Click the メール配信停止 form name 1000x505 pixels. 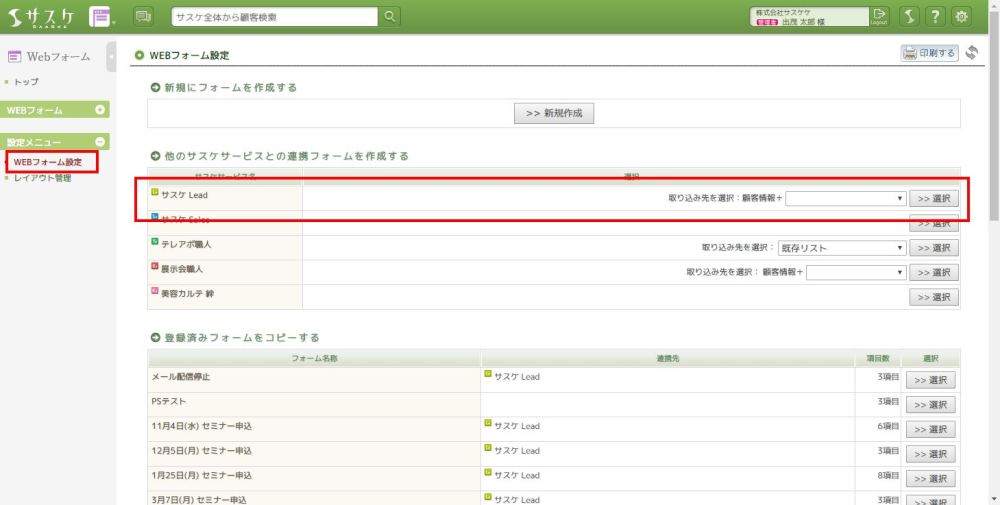[180, 377]
